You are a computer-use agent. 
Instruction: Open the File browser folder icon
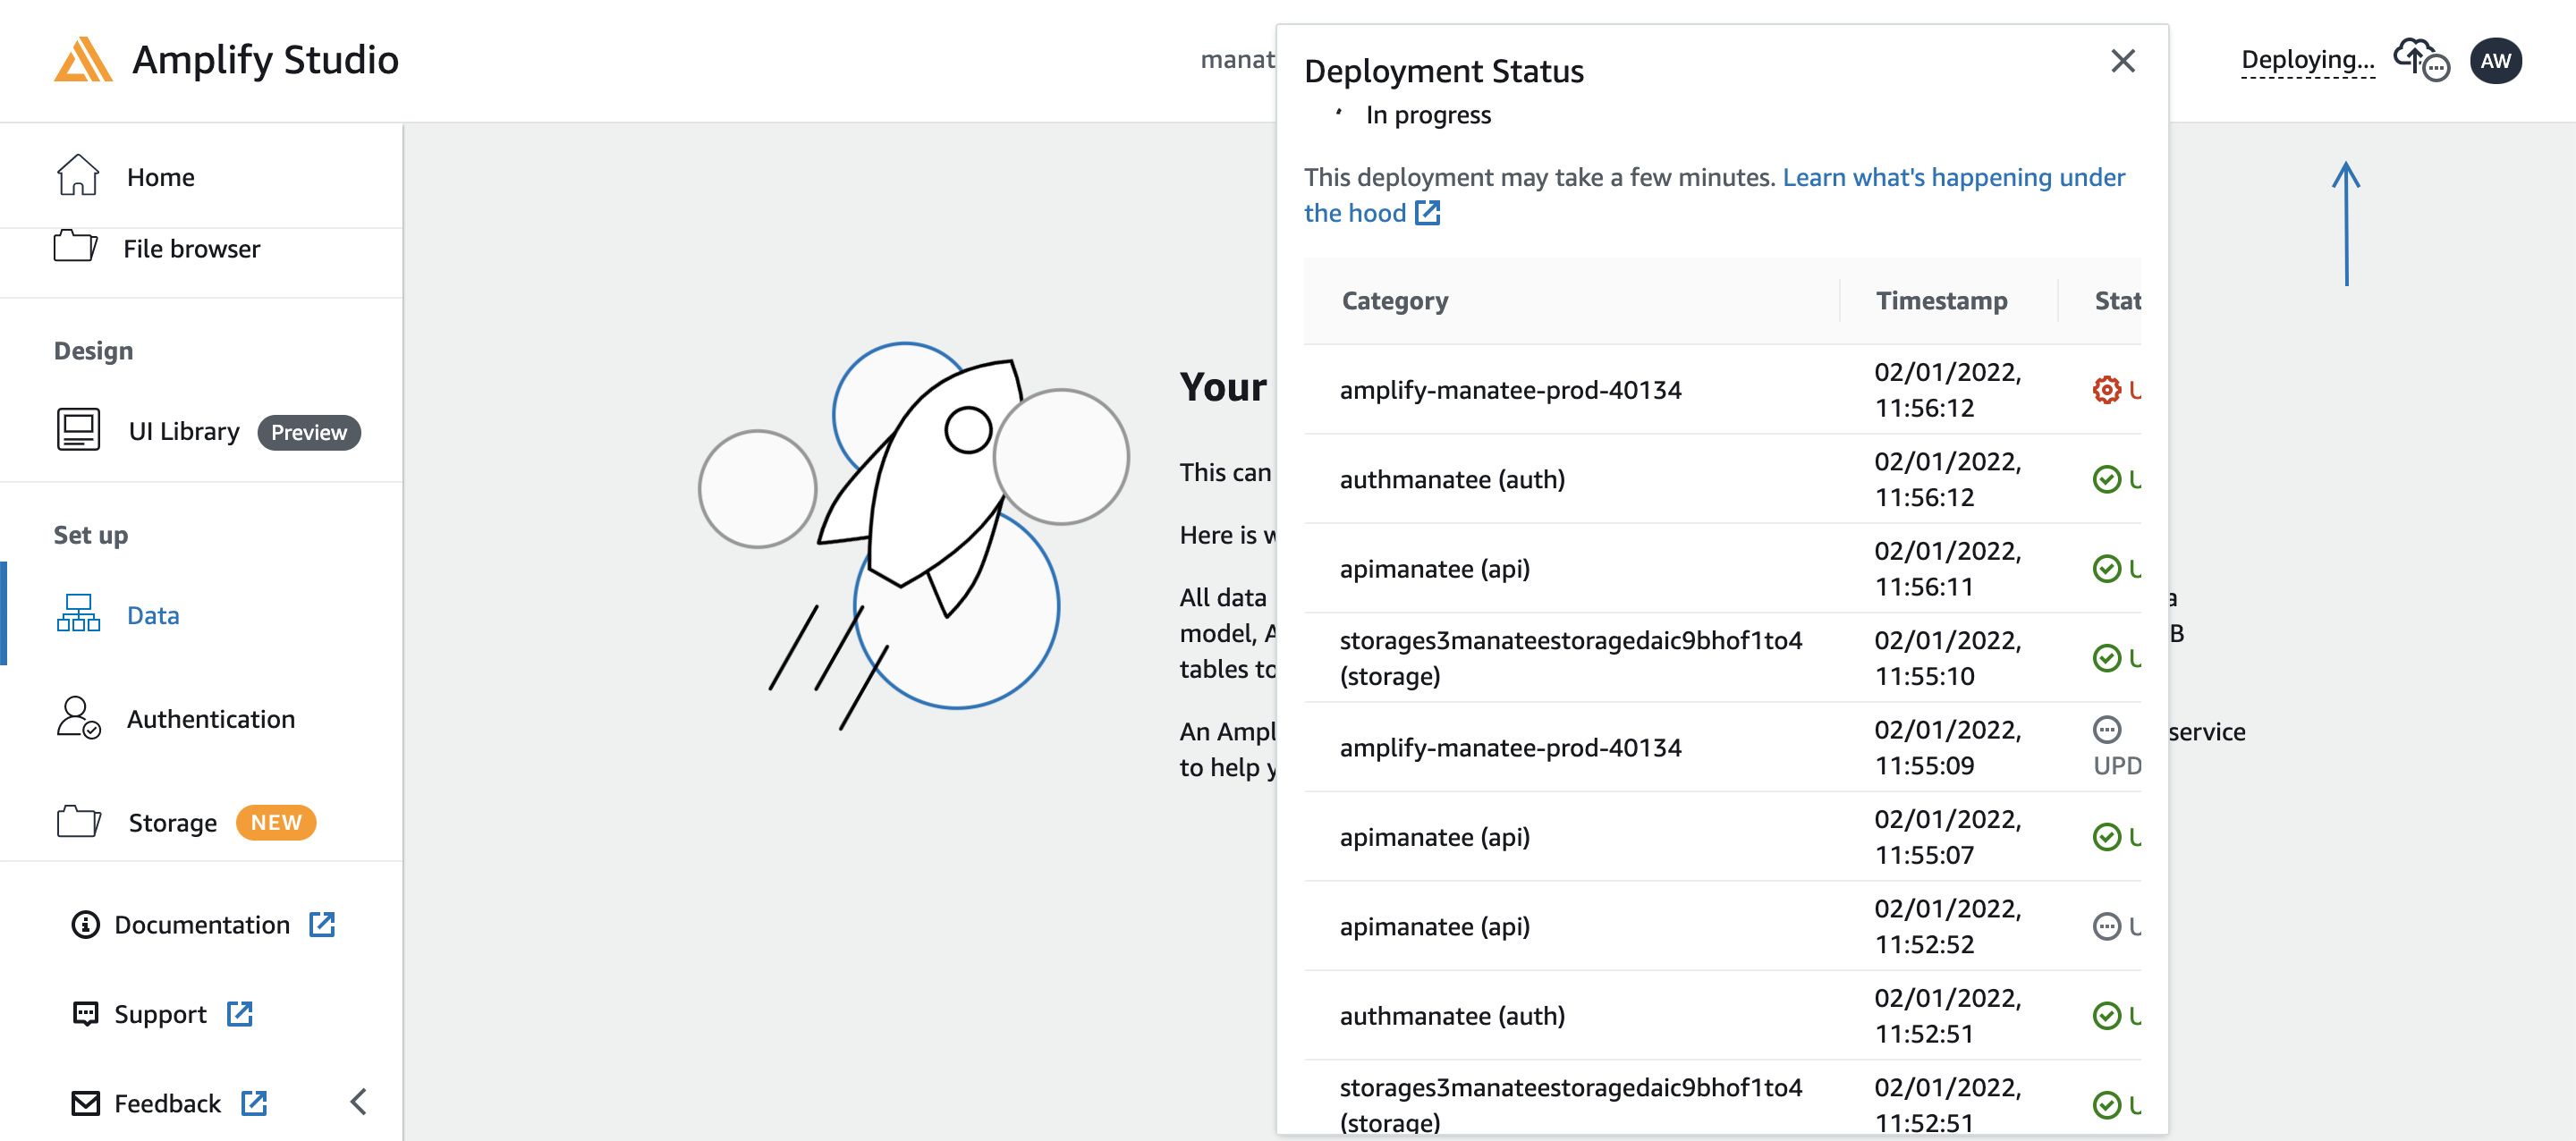[76, 247]
